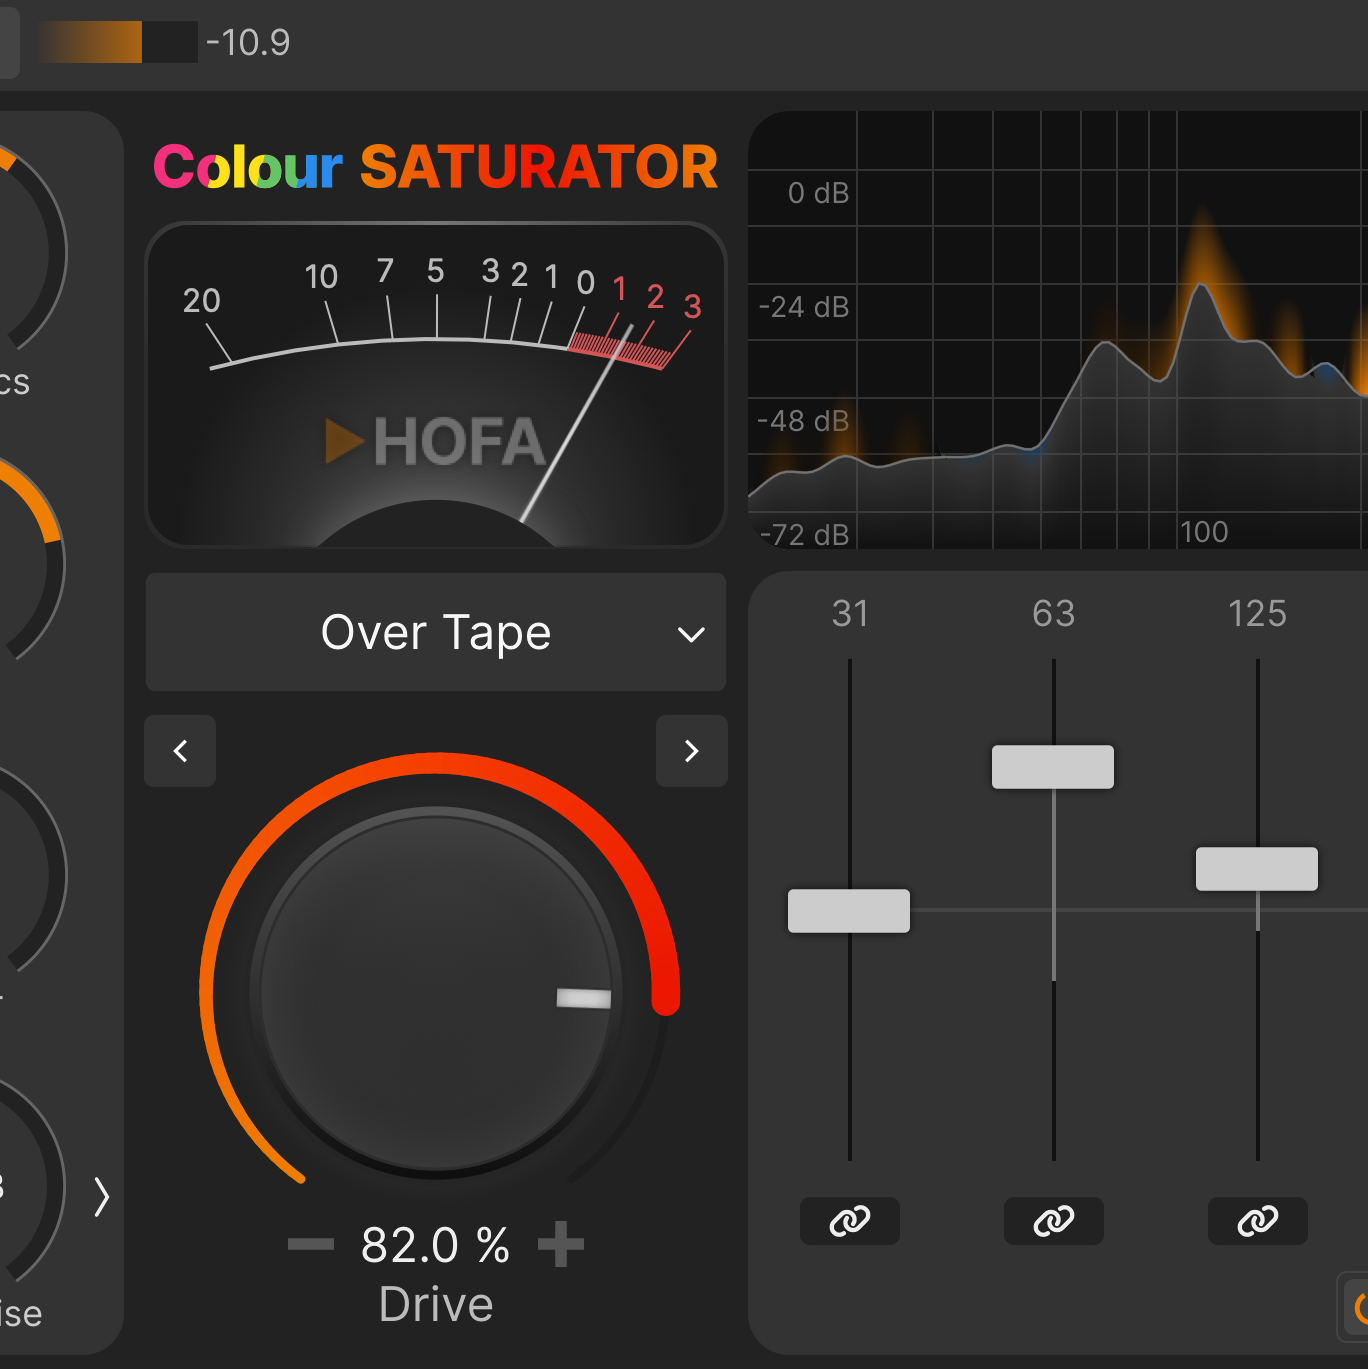Open the Over Tape preset dropdown
Viewport: 1368px width, 1369px height.
coord(436,632)
